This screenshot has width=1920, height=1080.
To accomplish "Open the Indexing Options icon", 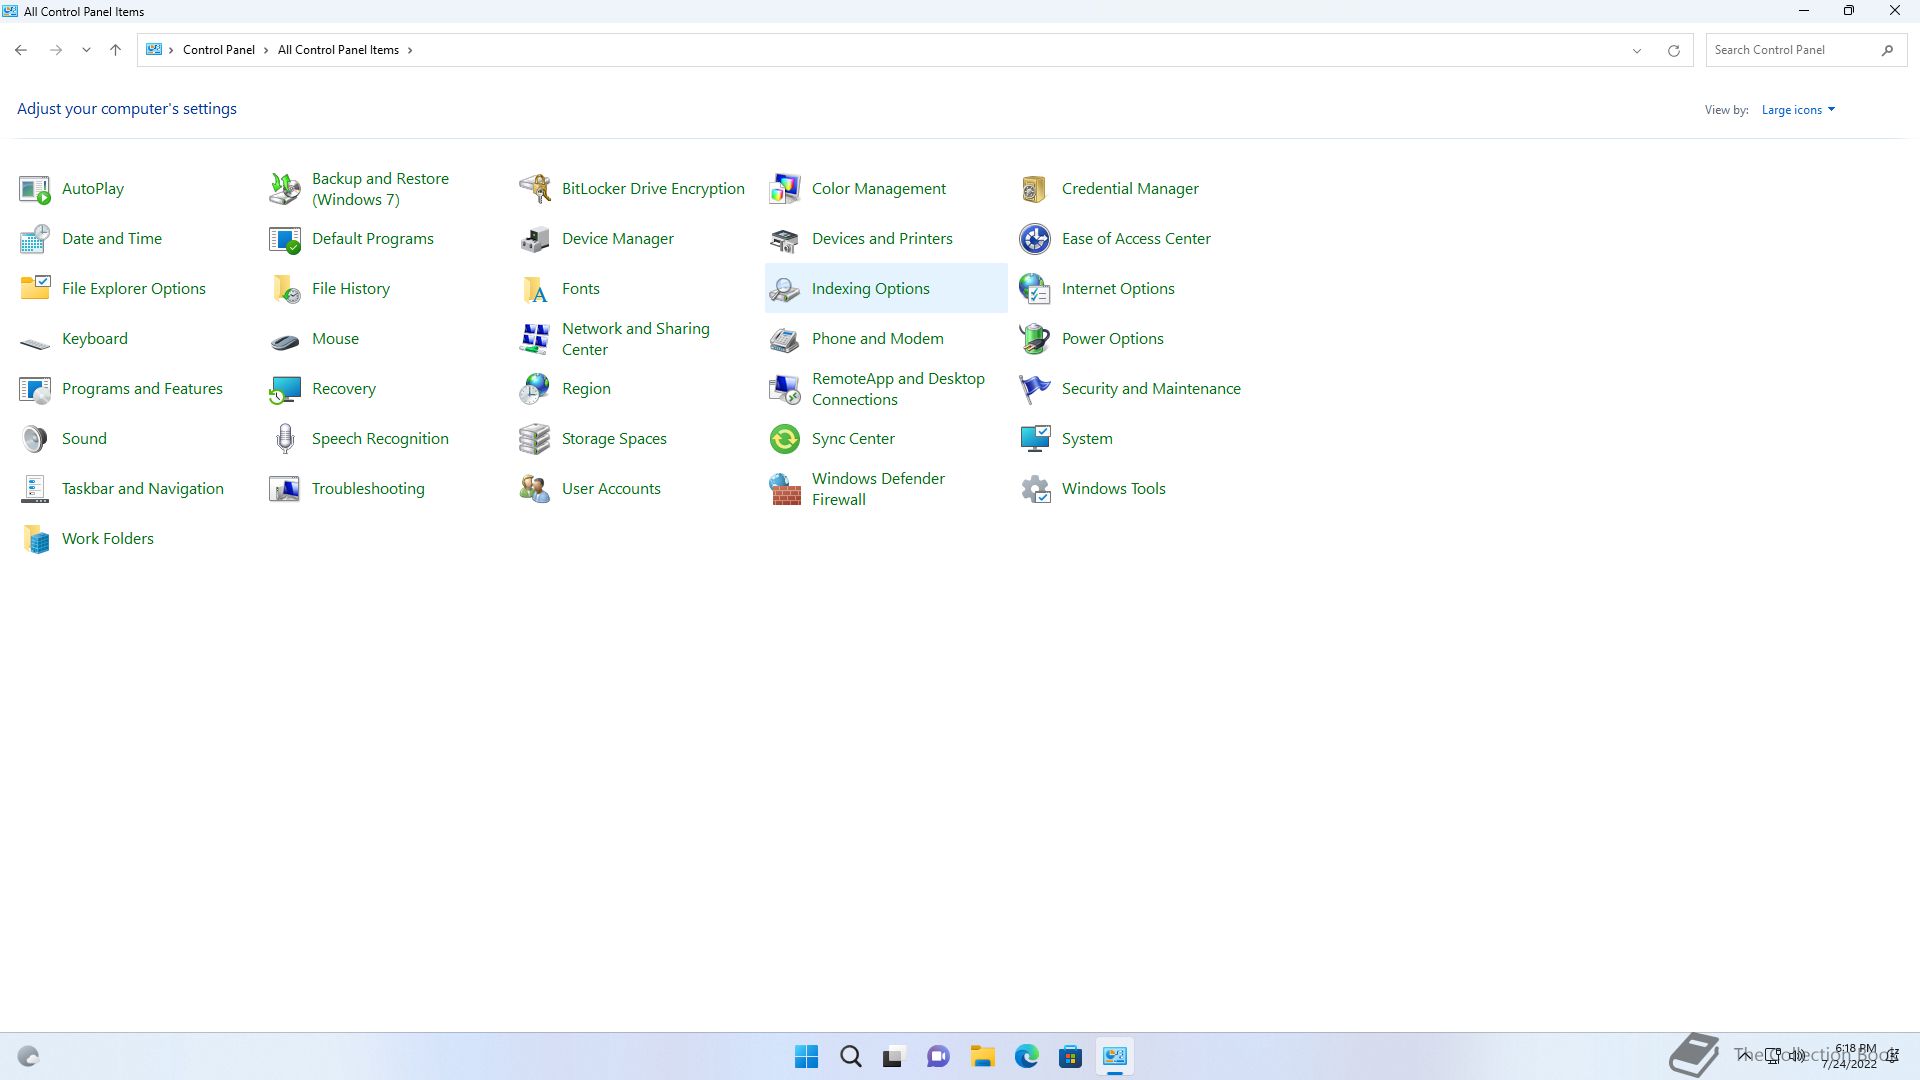I will pos(785,289).
